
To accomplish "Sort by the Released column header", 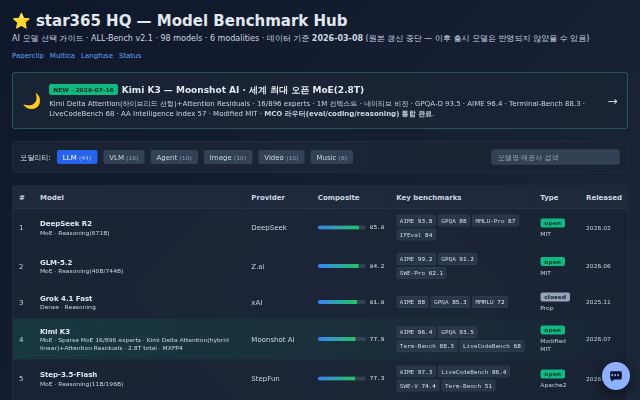I will pos(604,198).
